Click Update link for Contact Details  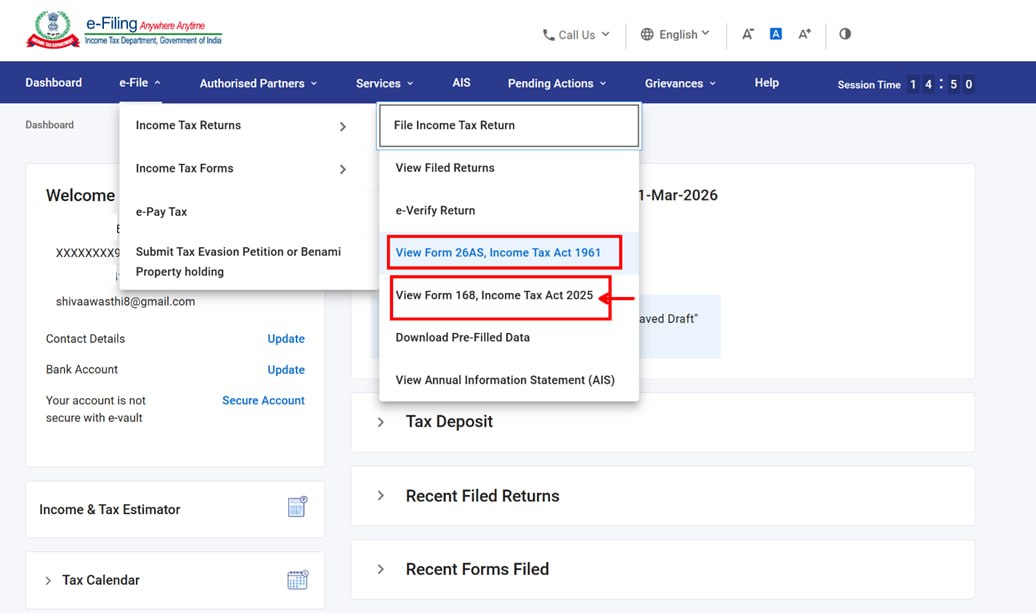(286, 339)
